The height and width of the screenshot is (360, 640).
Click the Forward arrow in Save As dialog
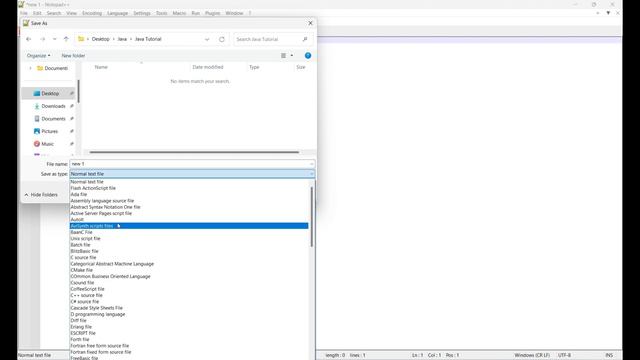pyautogui.click(x=42, y=39)
